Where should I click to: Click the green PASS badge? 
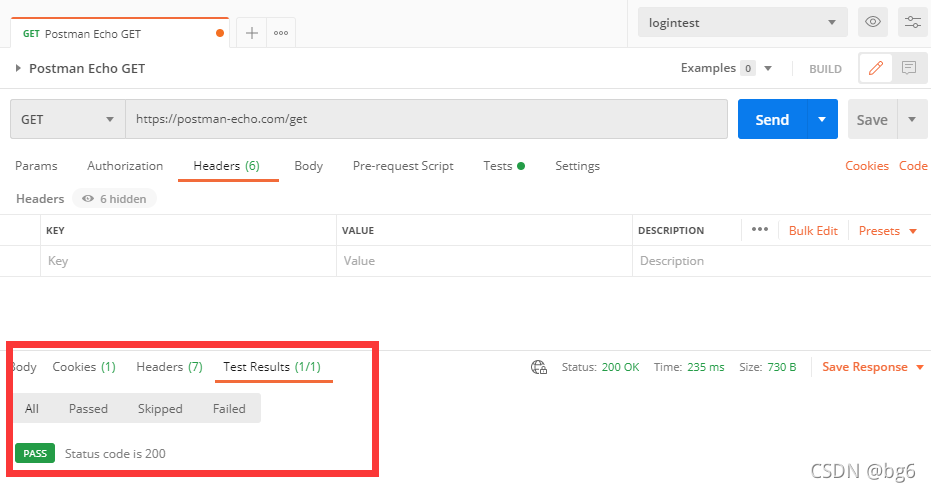pyautogui.click(x=35, y=453)
